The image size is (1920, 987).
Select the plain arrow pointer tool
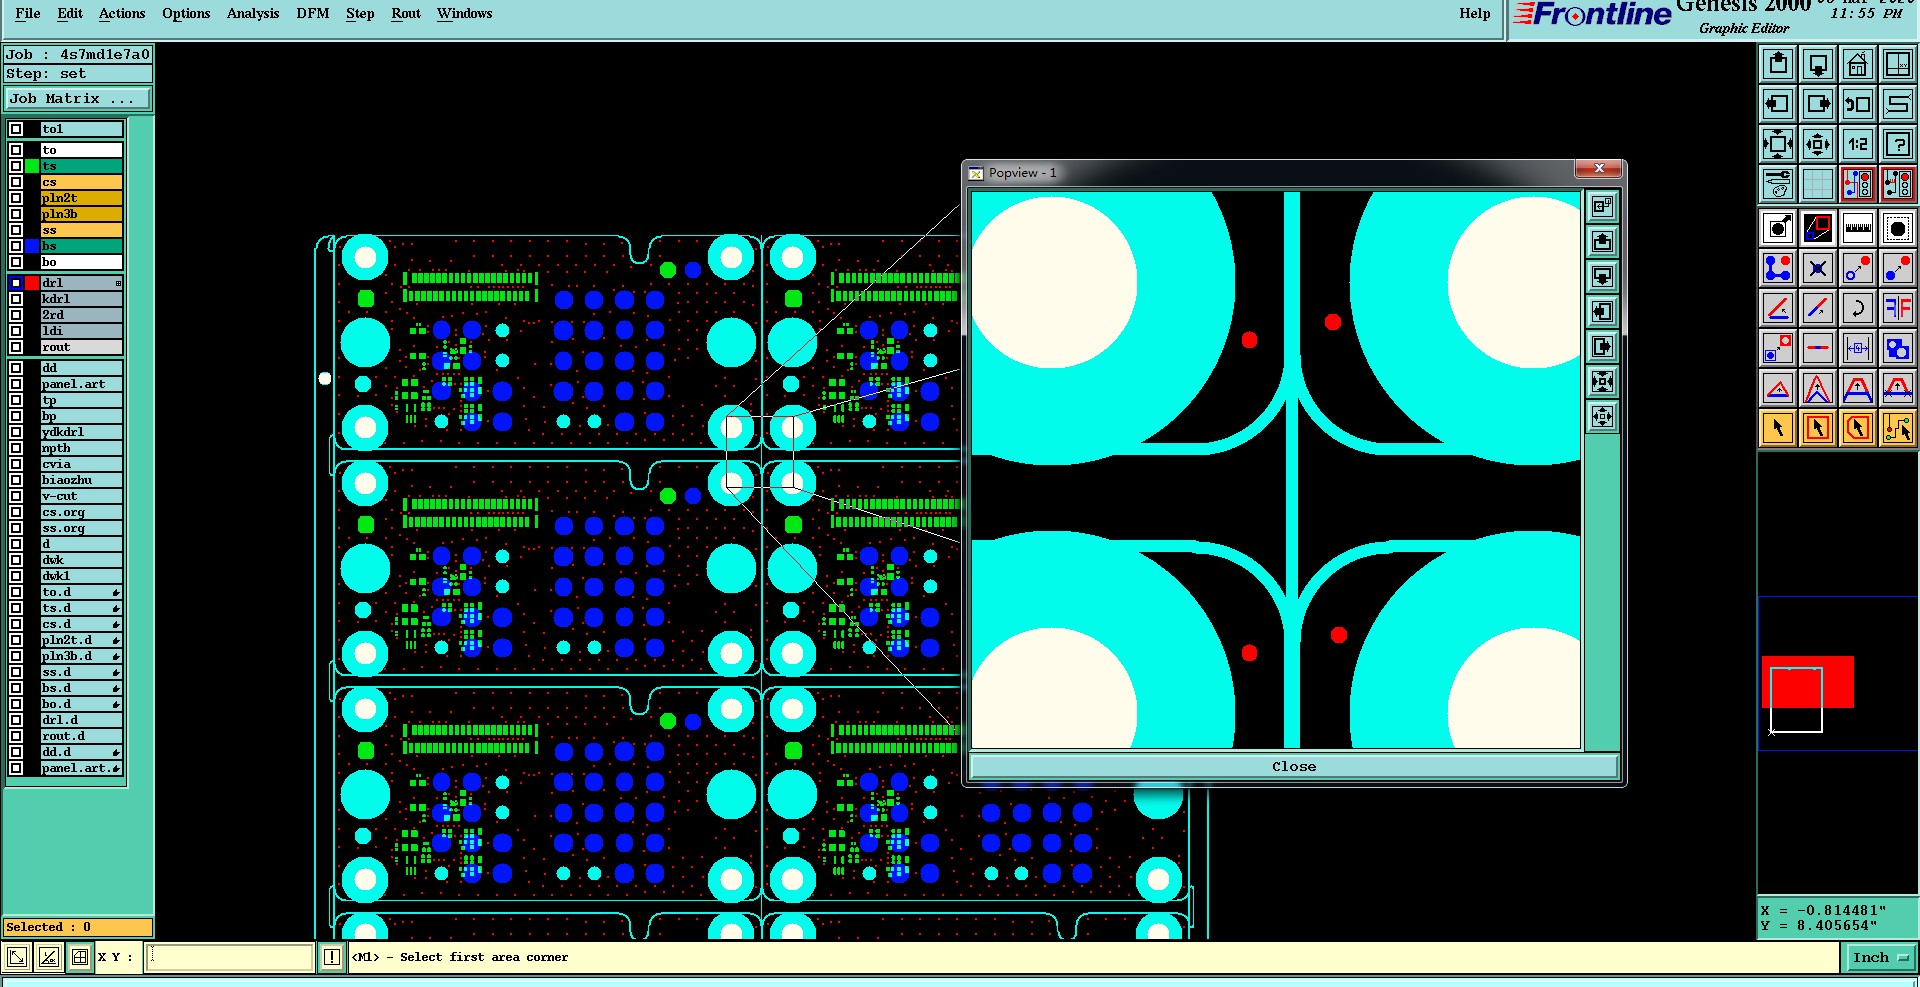(x=1778, y=428)
